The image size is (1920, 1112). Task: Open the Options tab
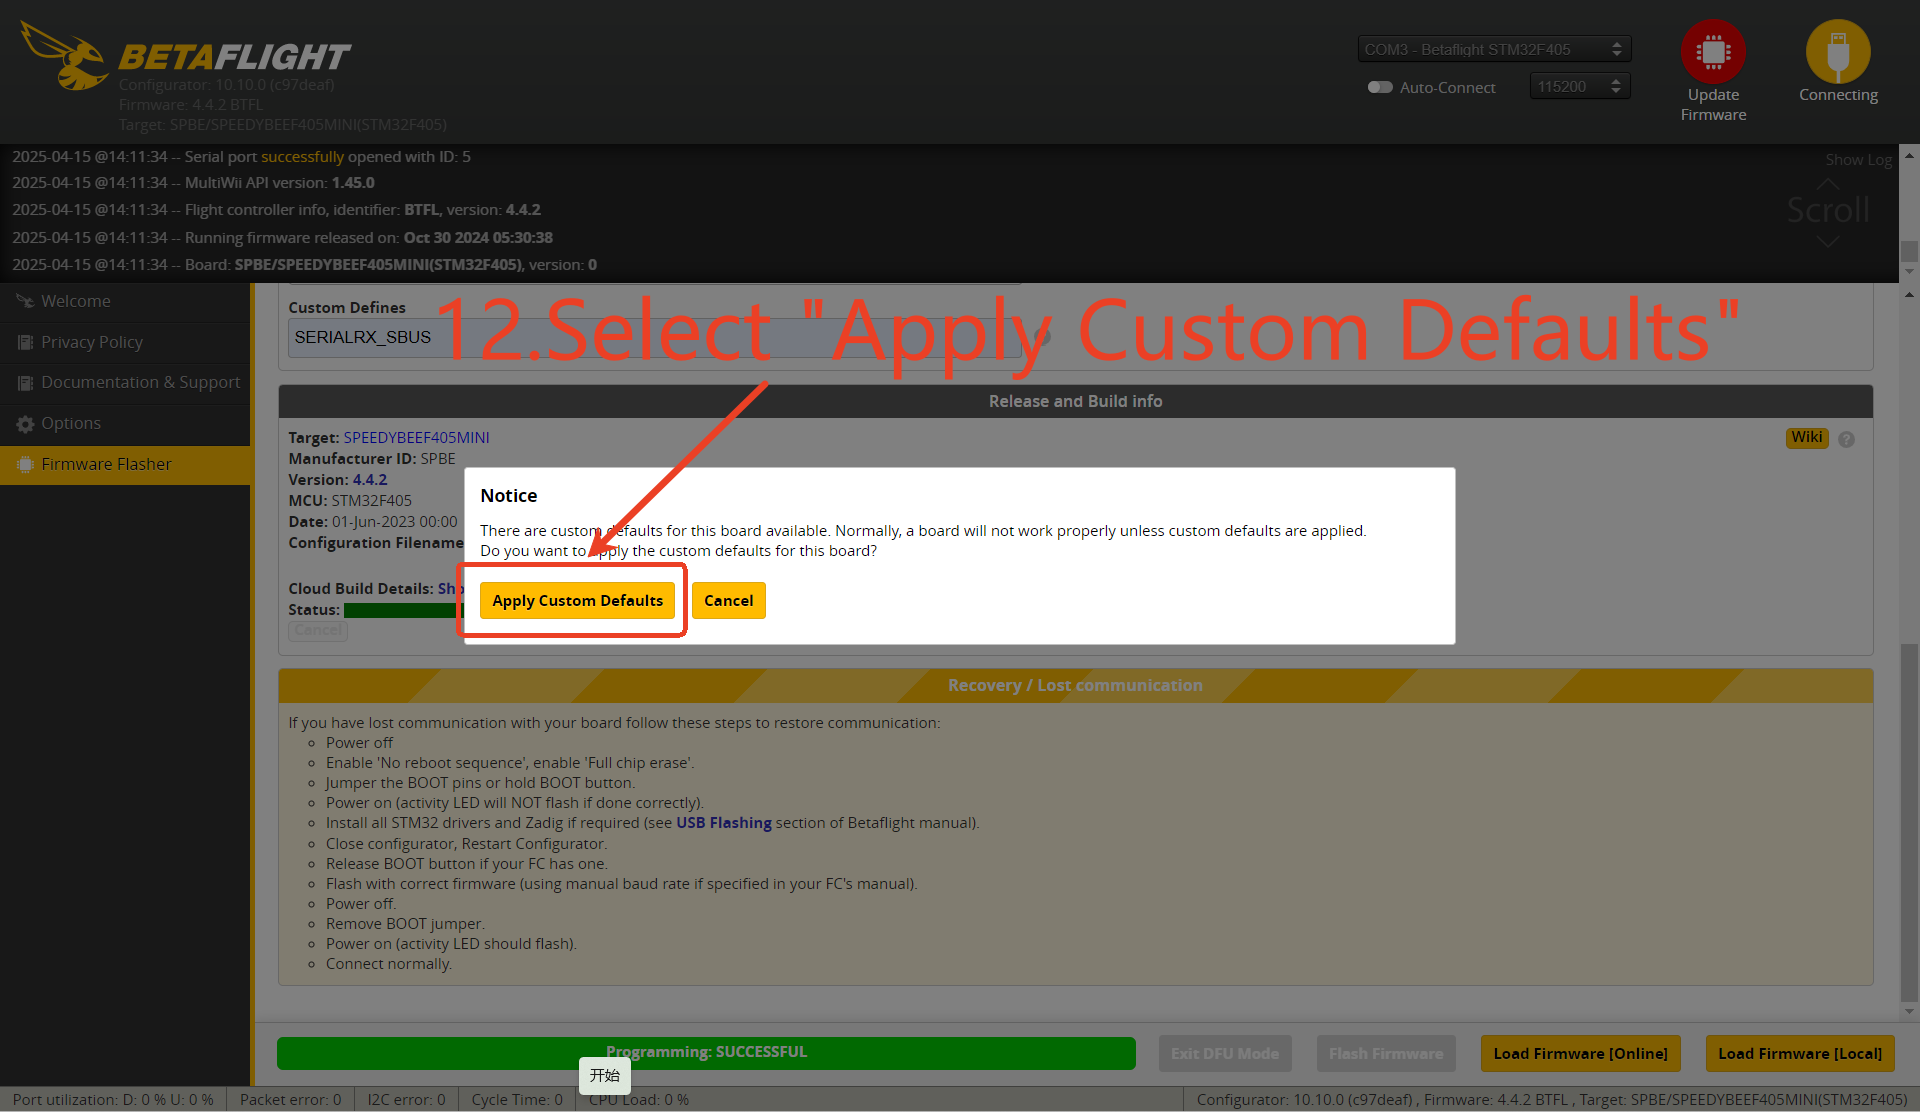pos(125,424)
